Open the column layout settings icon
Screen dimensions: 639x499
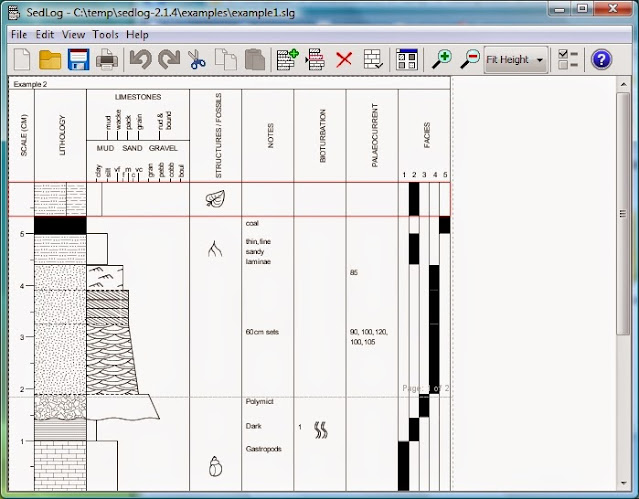click(x=406, y=60)
